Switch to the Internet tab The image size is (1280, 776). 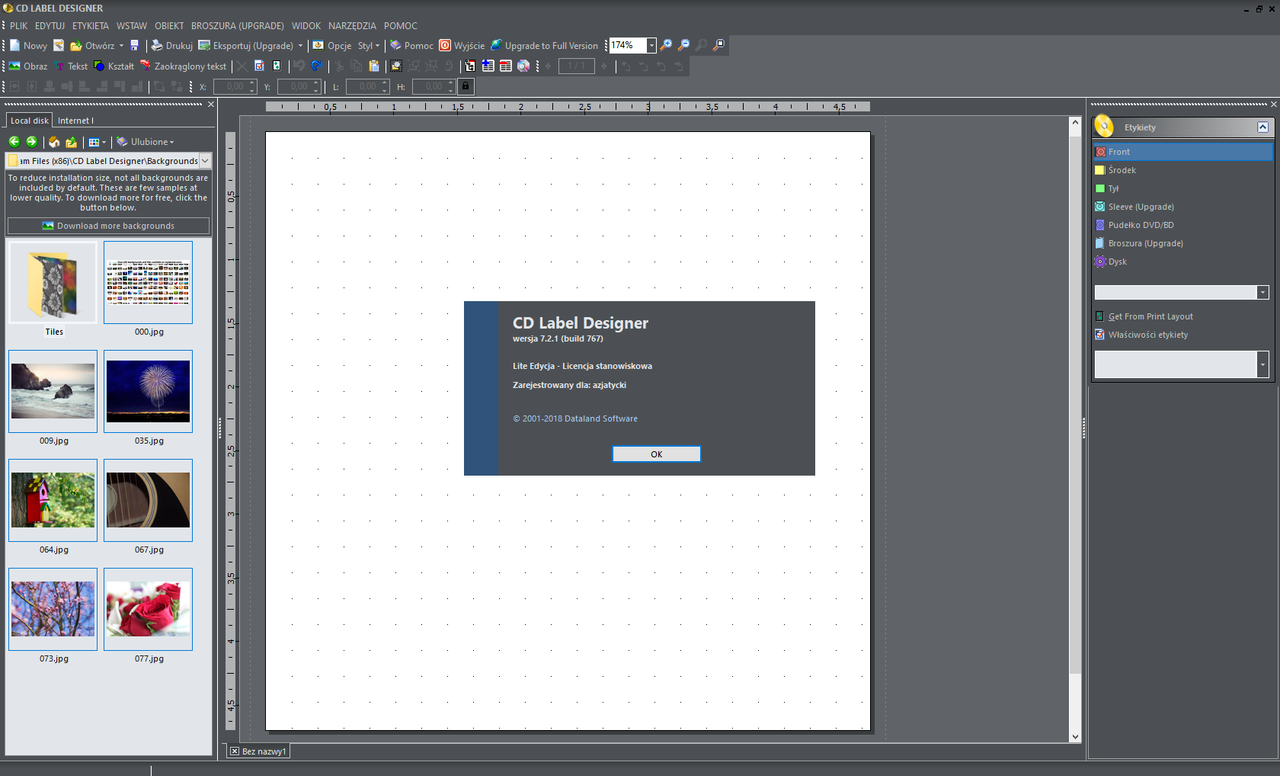point(75,120)
